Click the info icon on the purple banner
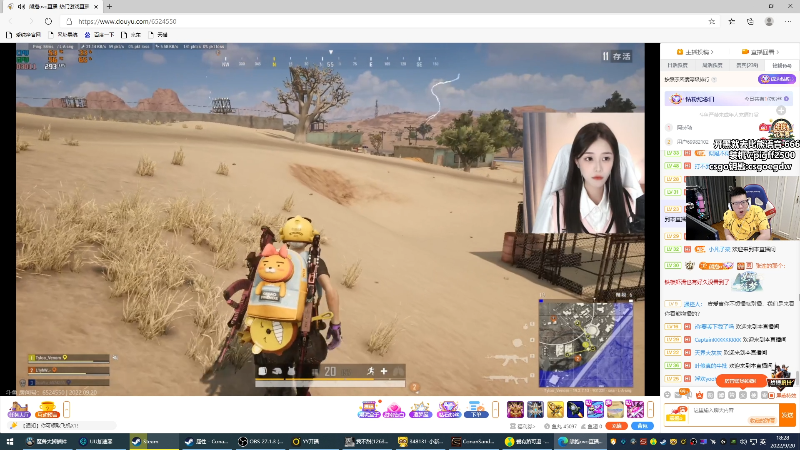 pyautogui.click(x=786, y=99)
